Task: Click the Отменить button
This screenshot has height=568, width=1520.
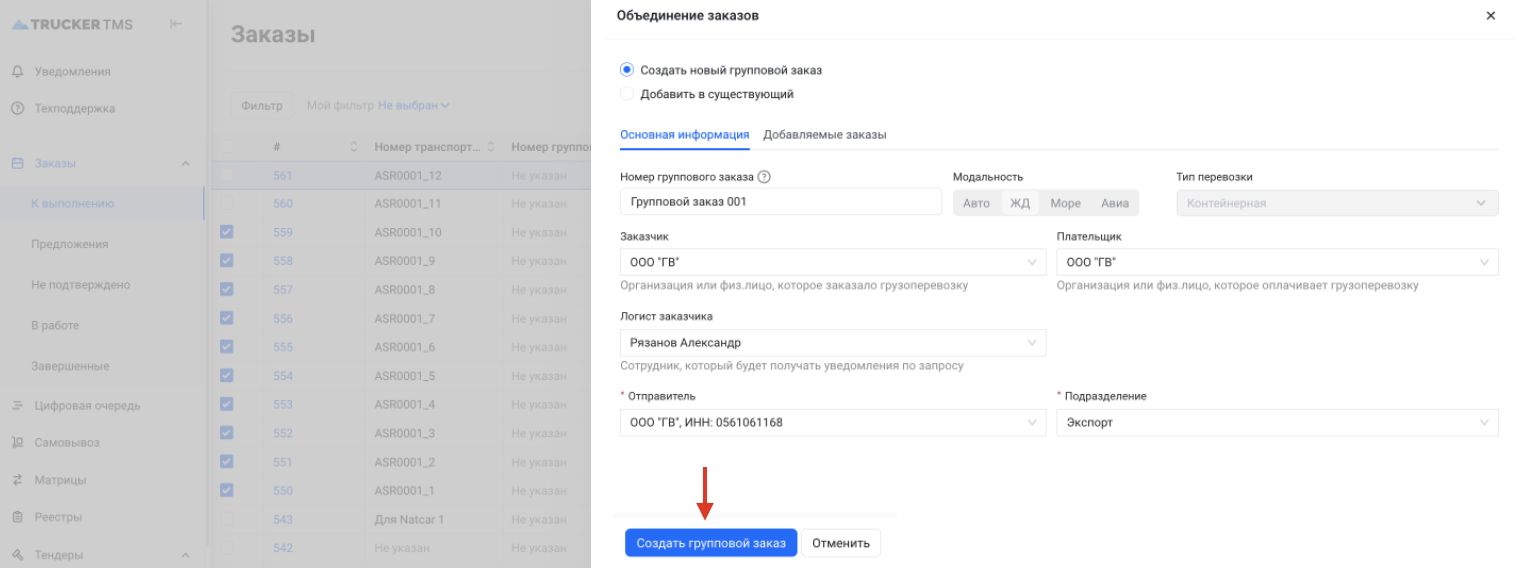Action: [x=841, y=543]
